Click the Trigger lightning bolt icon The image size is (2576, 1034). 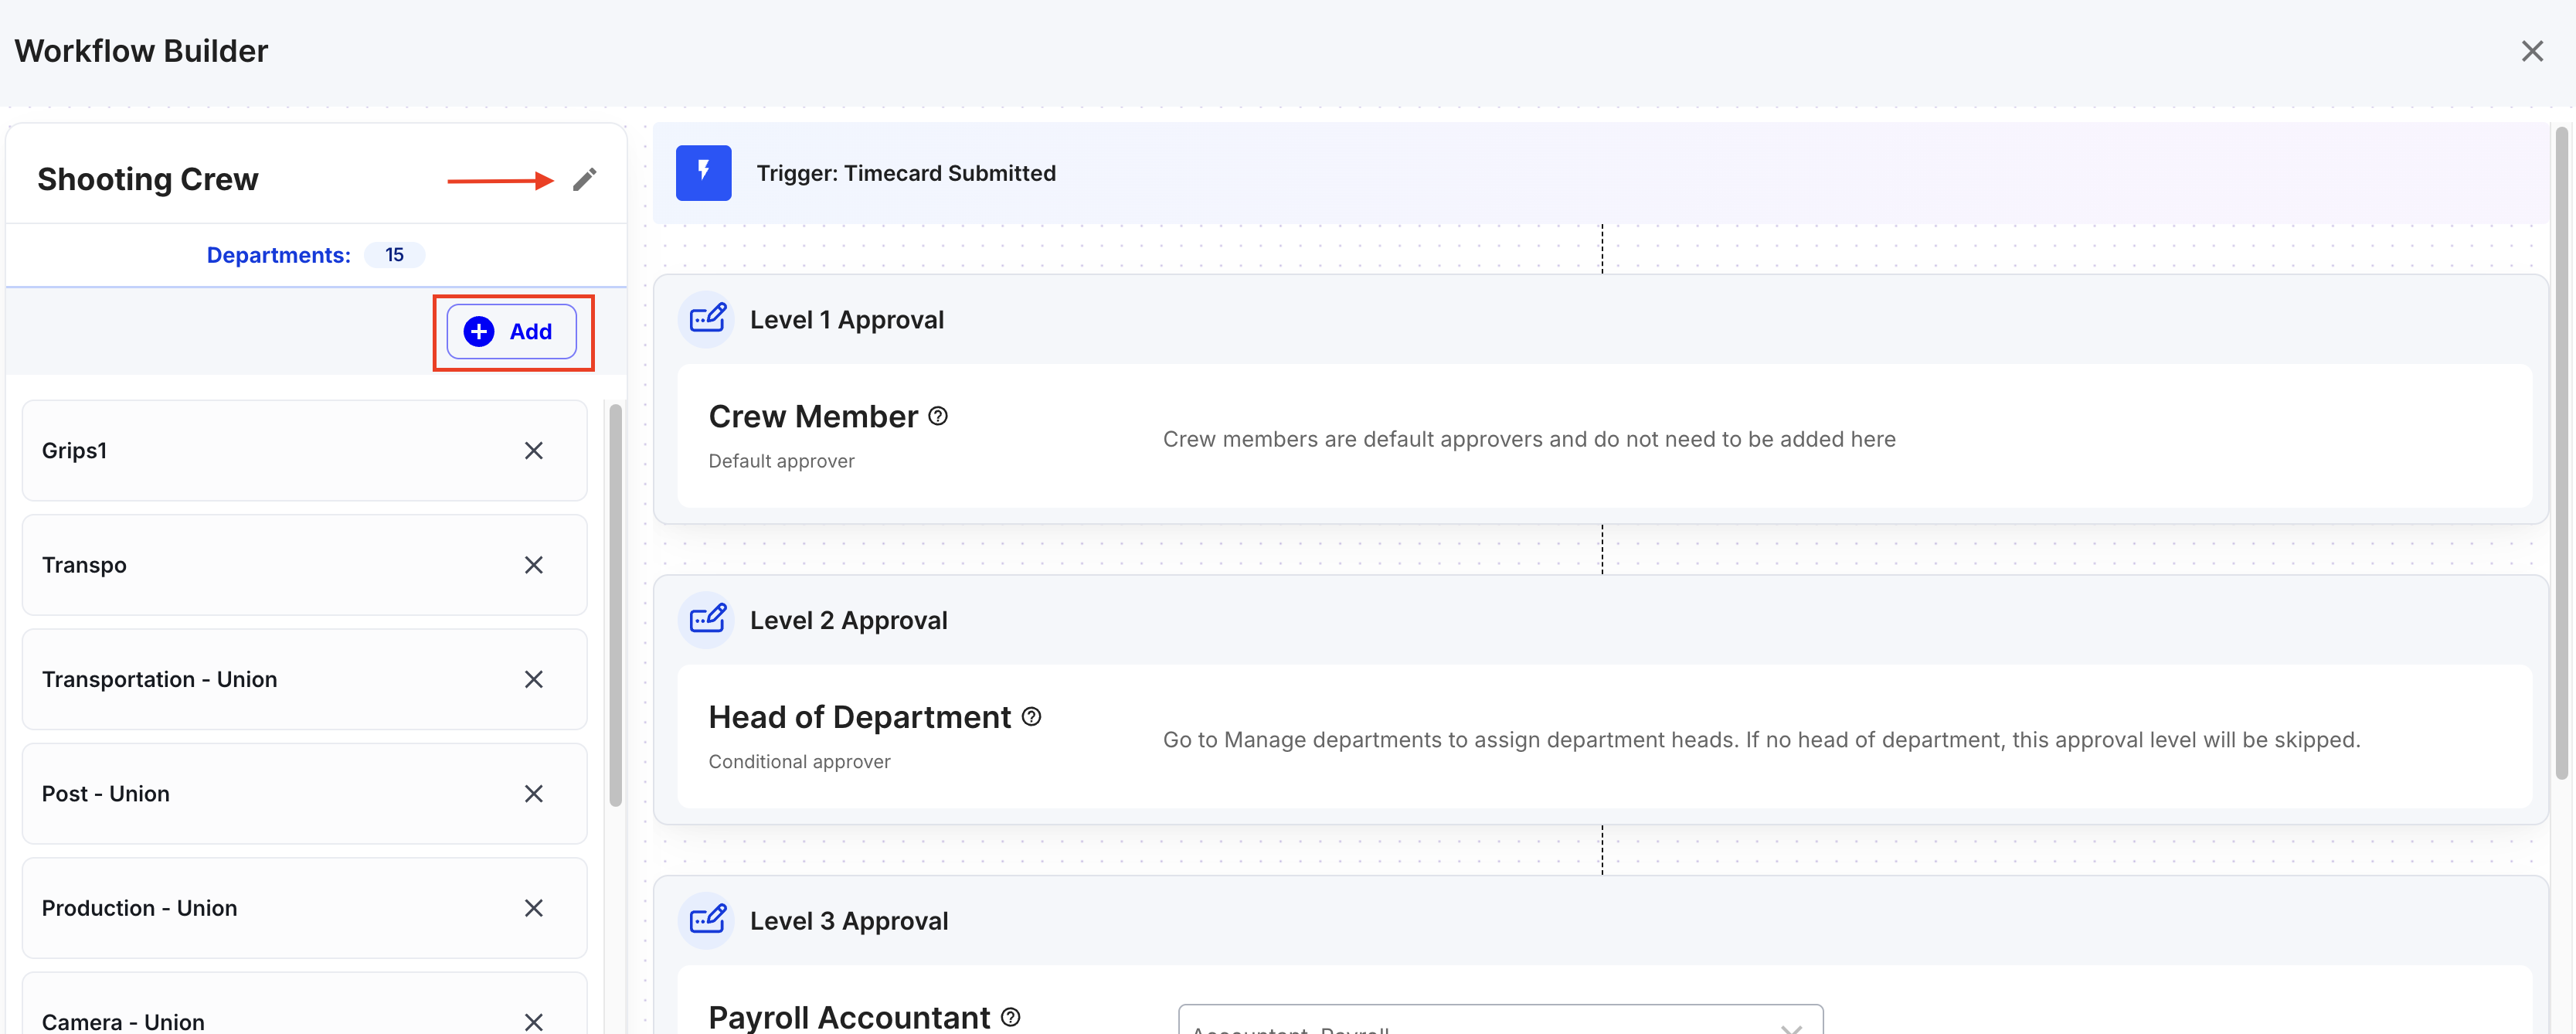(703, 173)
